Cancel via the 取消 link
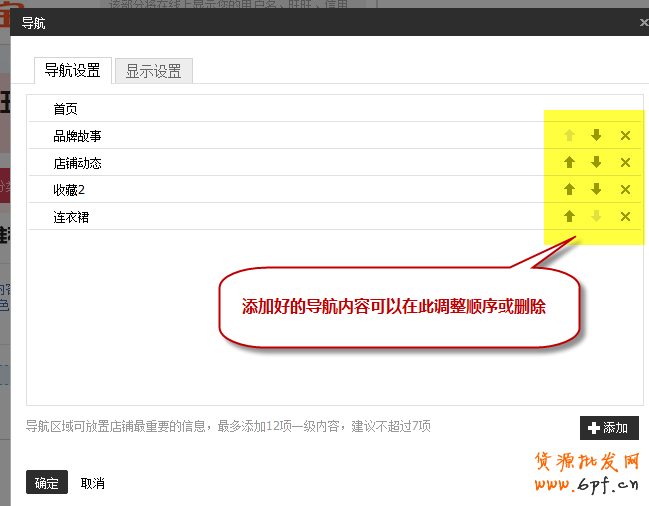The height and width of the screenshot is (506, 649). (93, 483)
